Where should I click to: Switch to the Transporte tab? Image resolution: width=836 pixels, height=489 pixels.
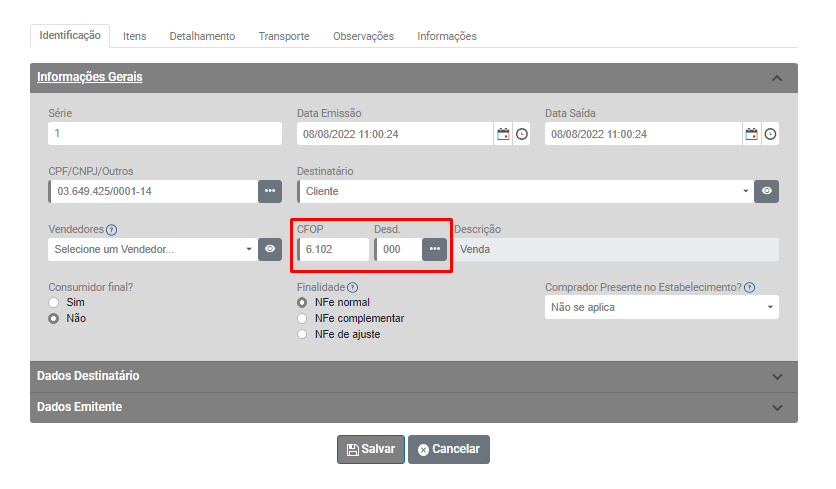(x=284, y=36)
